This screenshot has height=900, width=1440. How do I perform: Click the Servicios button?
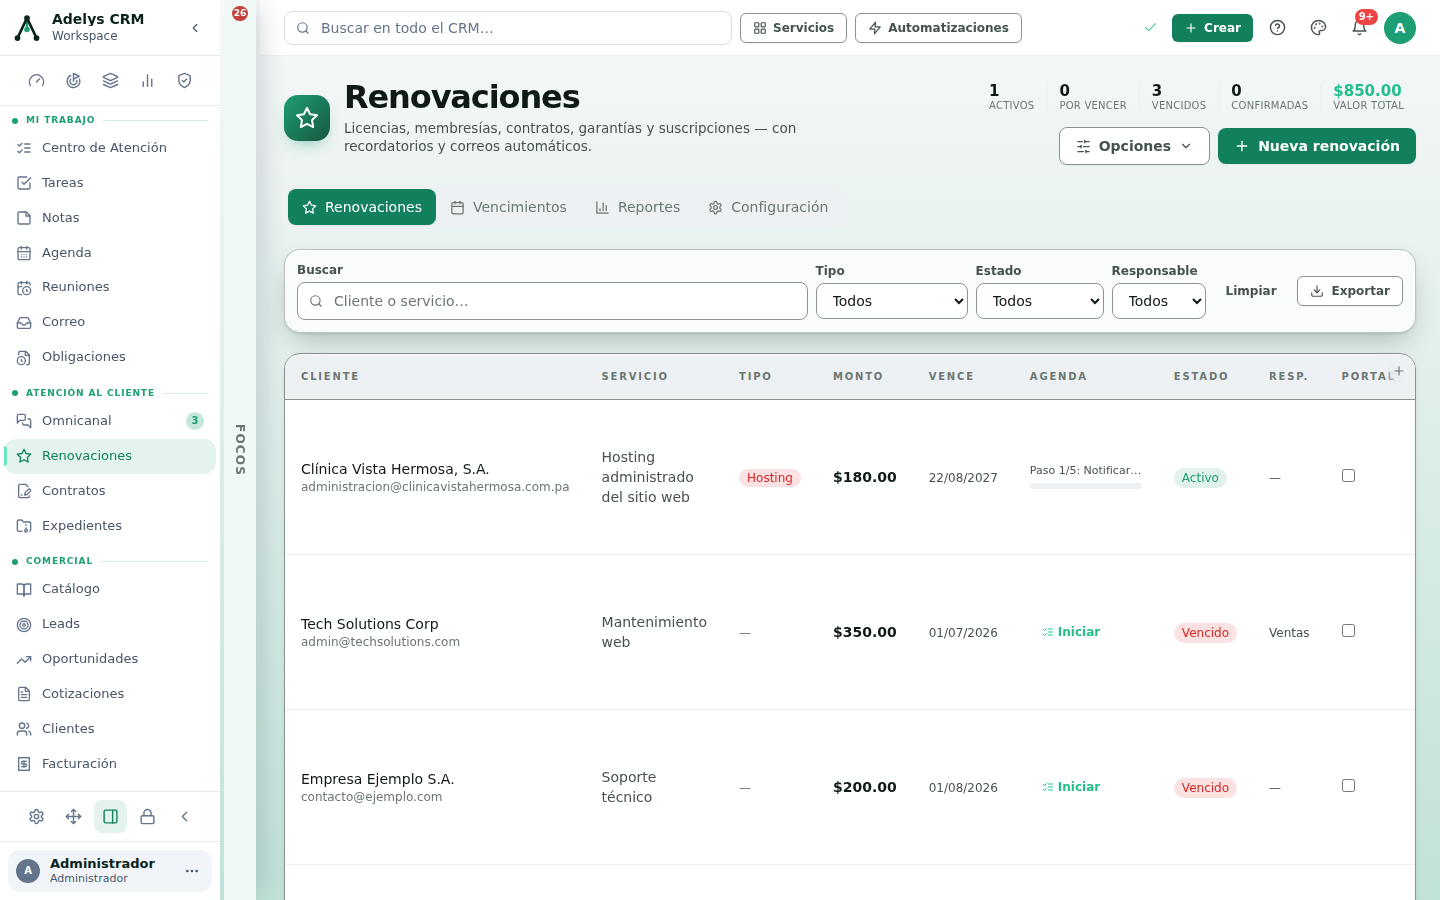coord(793,28)
